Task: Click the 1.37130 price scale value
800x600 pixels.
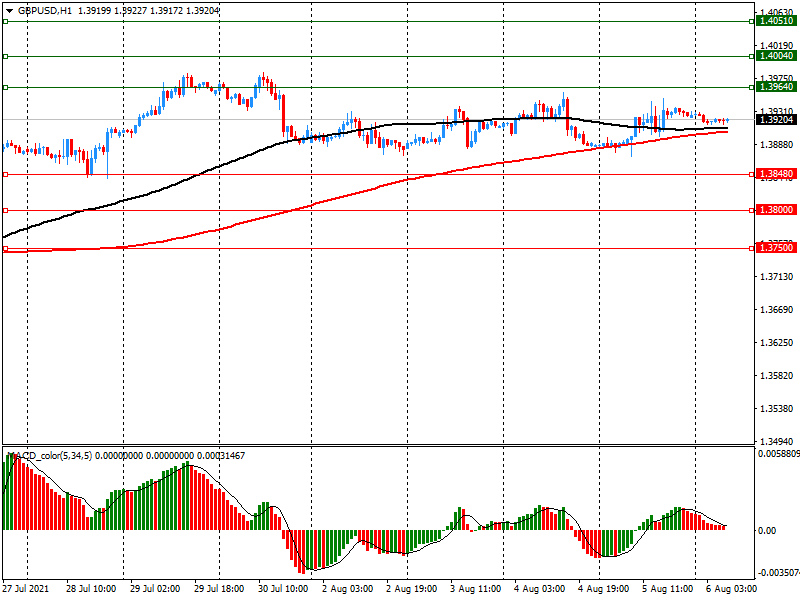Action: [x=777, y=277]
